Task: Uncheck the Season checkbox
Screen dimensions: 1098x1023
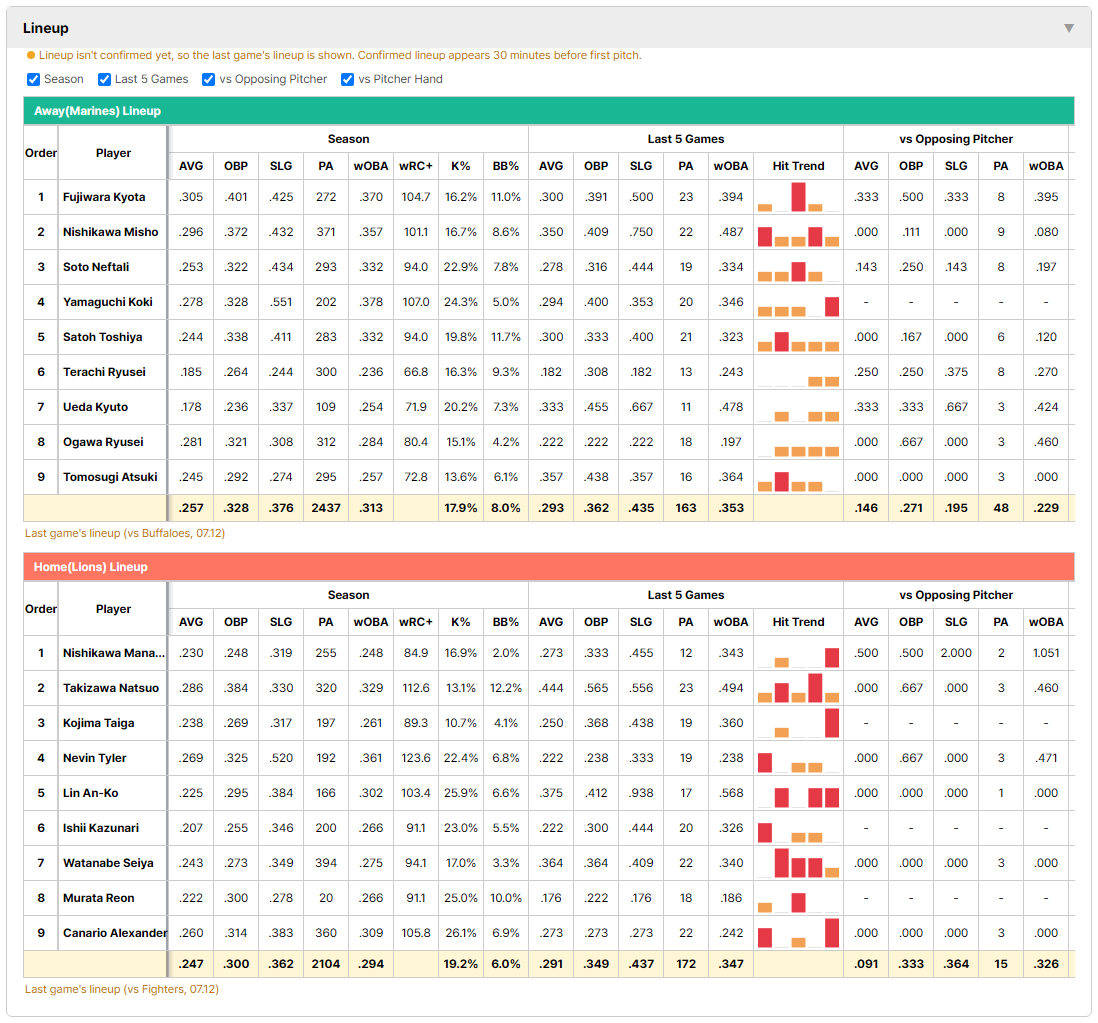Action: pos(33,79)
